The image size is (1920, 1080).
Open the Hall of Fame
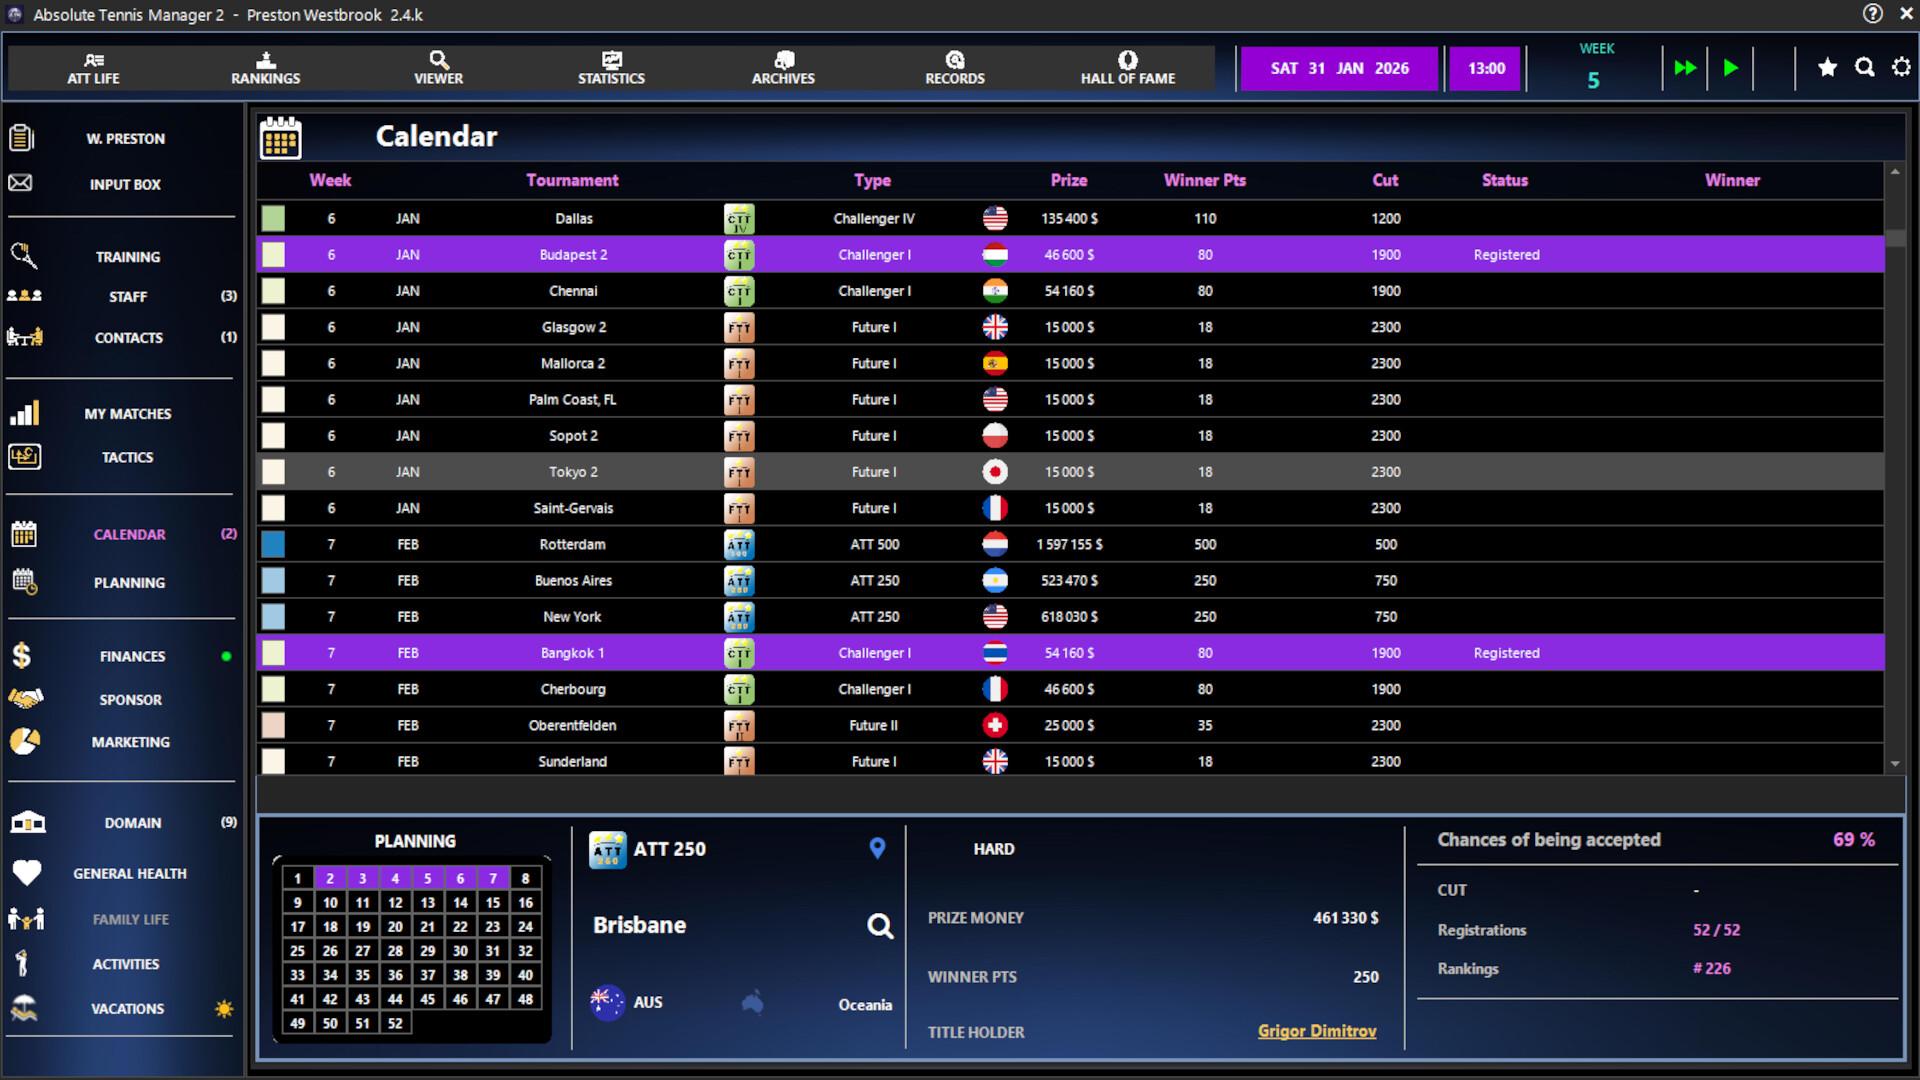pyautogui.click(x=1127, y=68)
